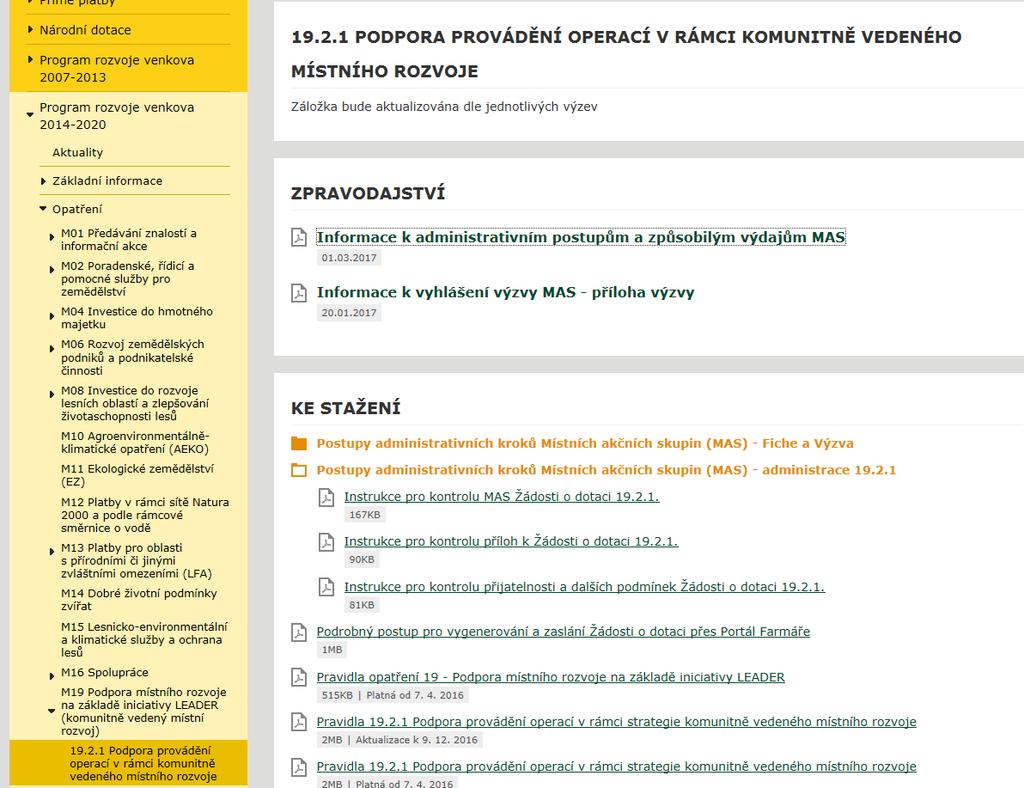Expand M02 Poradenské služby arrow
Screen dimensions: 1024x788
[52, 270]
